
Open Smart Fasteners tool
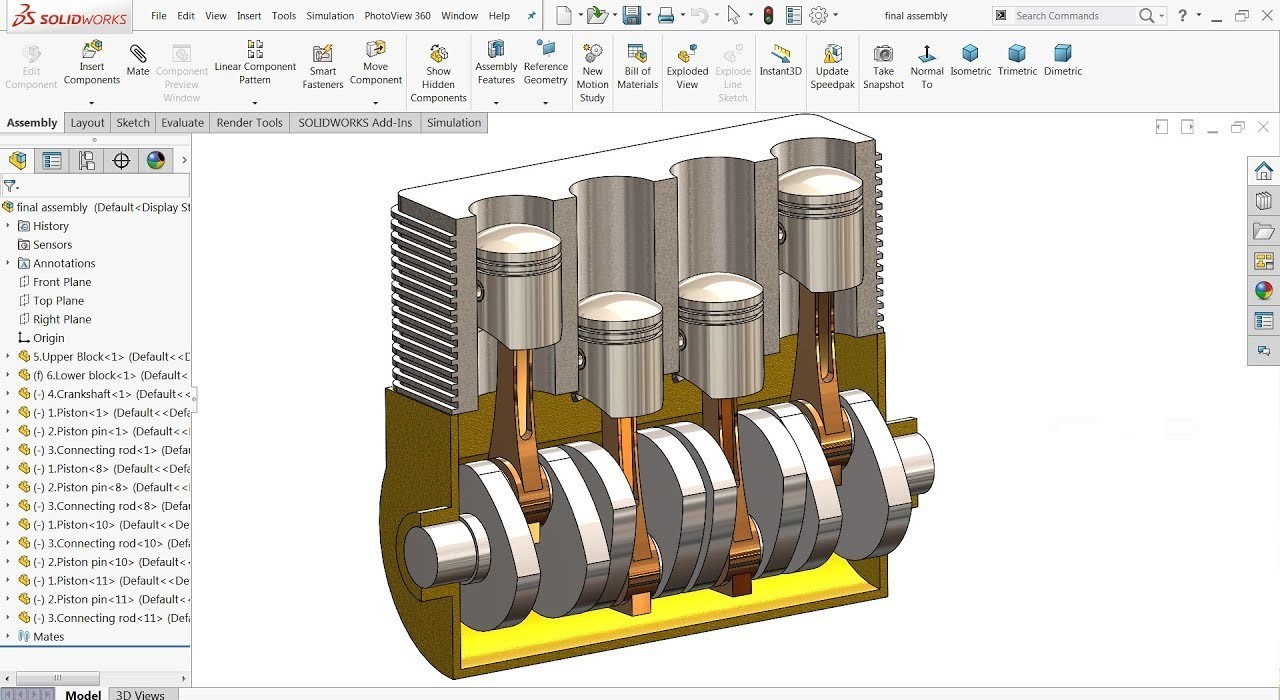coord(322,66)
